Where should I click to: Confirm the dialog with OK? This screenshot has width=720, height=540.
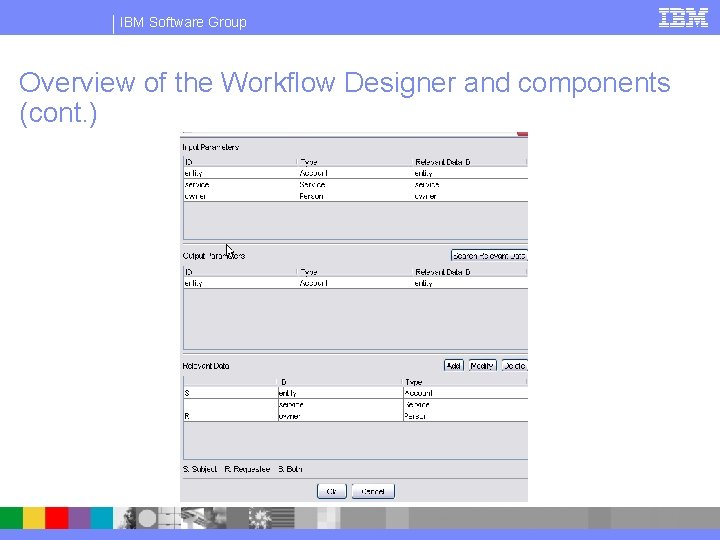pyautogui.click(x=332, y=491)
